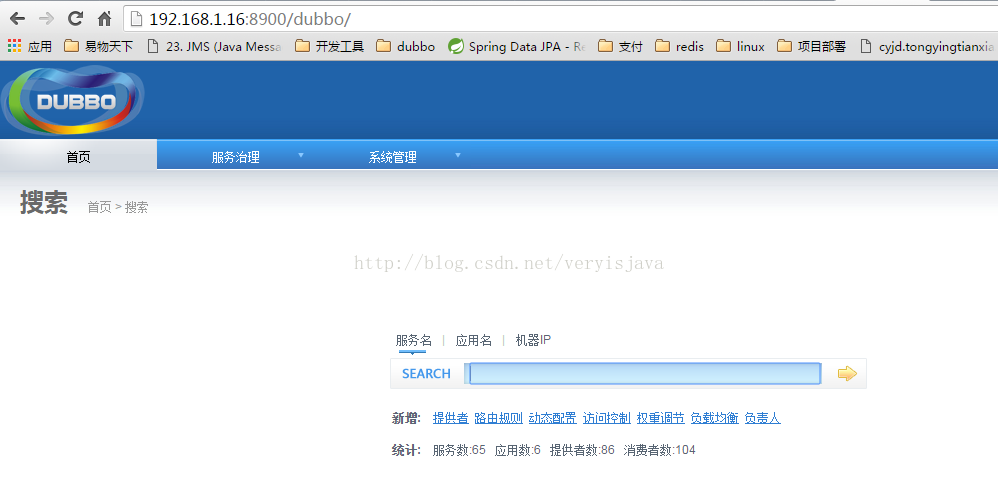
Task: Expand the 系统管理 dropdown arrow
Action: point(458,155)
